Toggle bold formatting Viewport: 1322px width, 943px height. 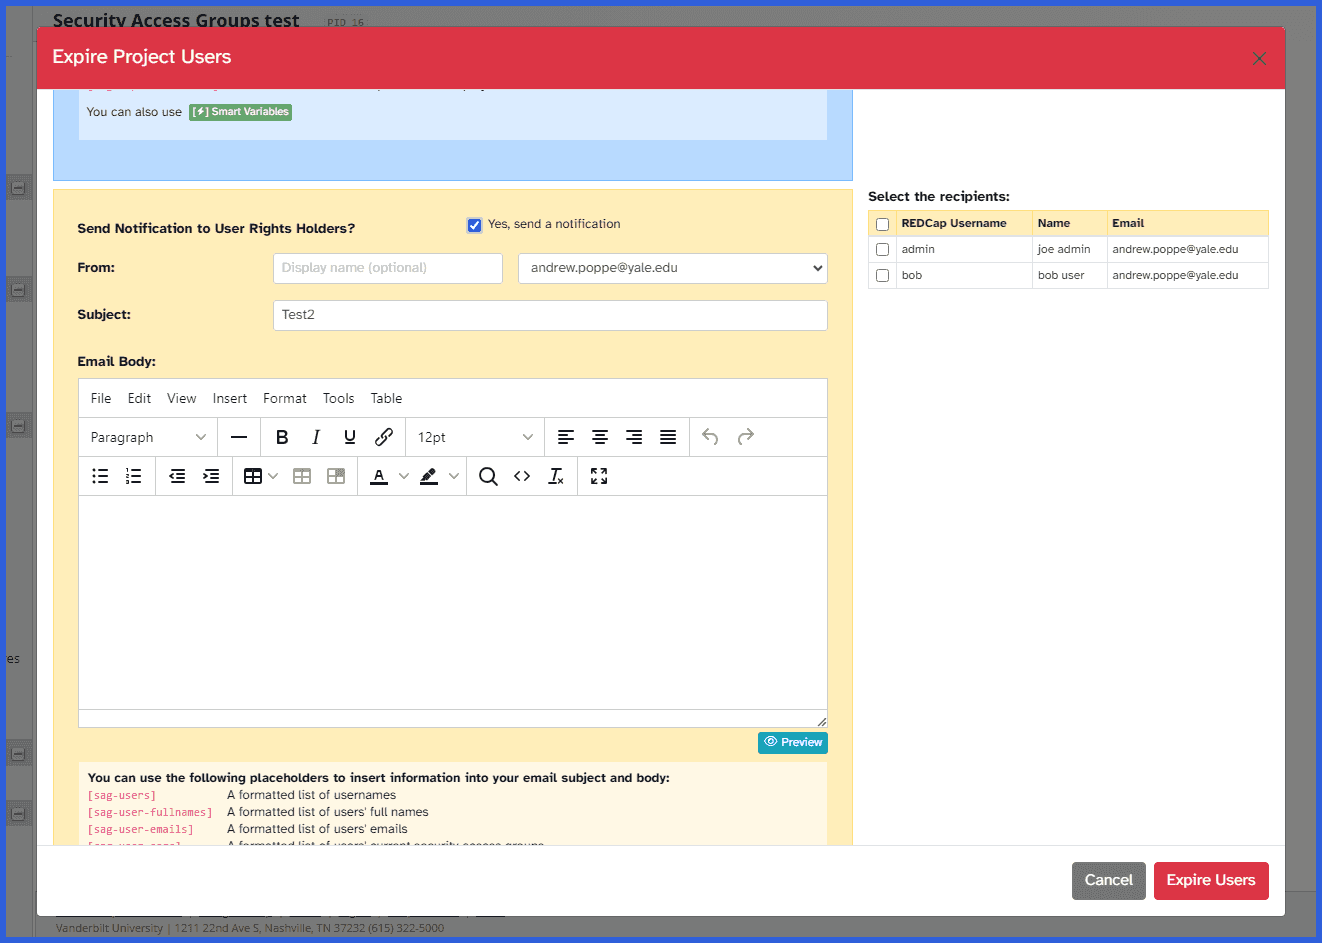coord(282,437)
